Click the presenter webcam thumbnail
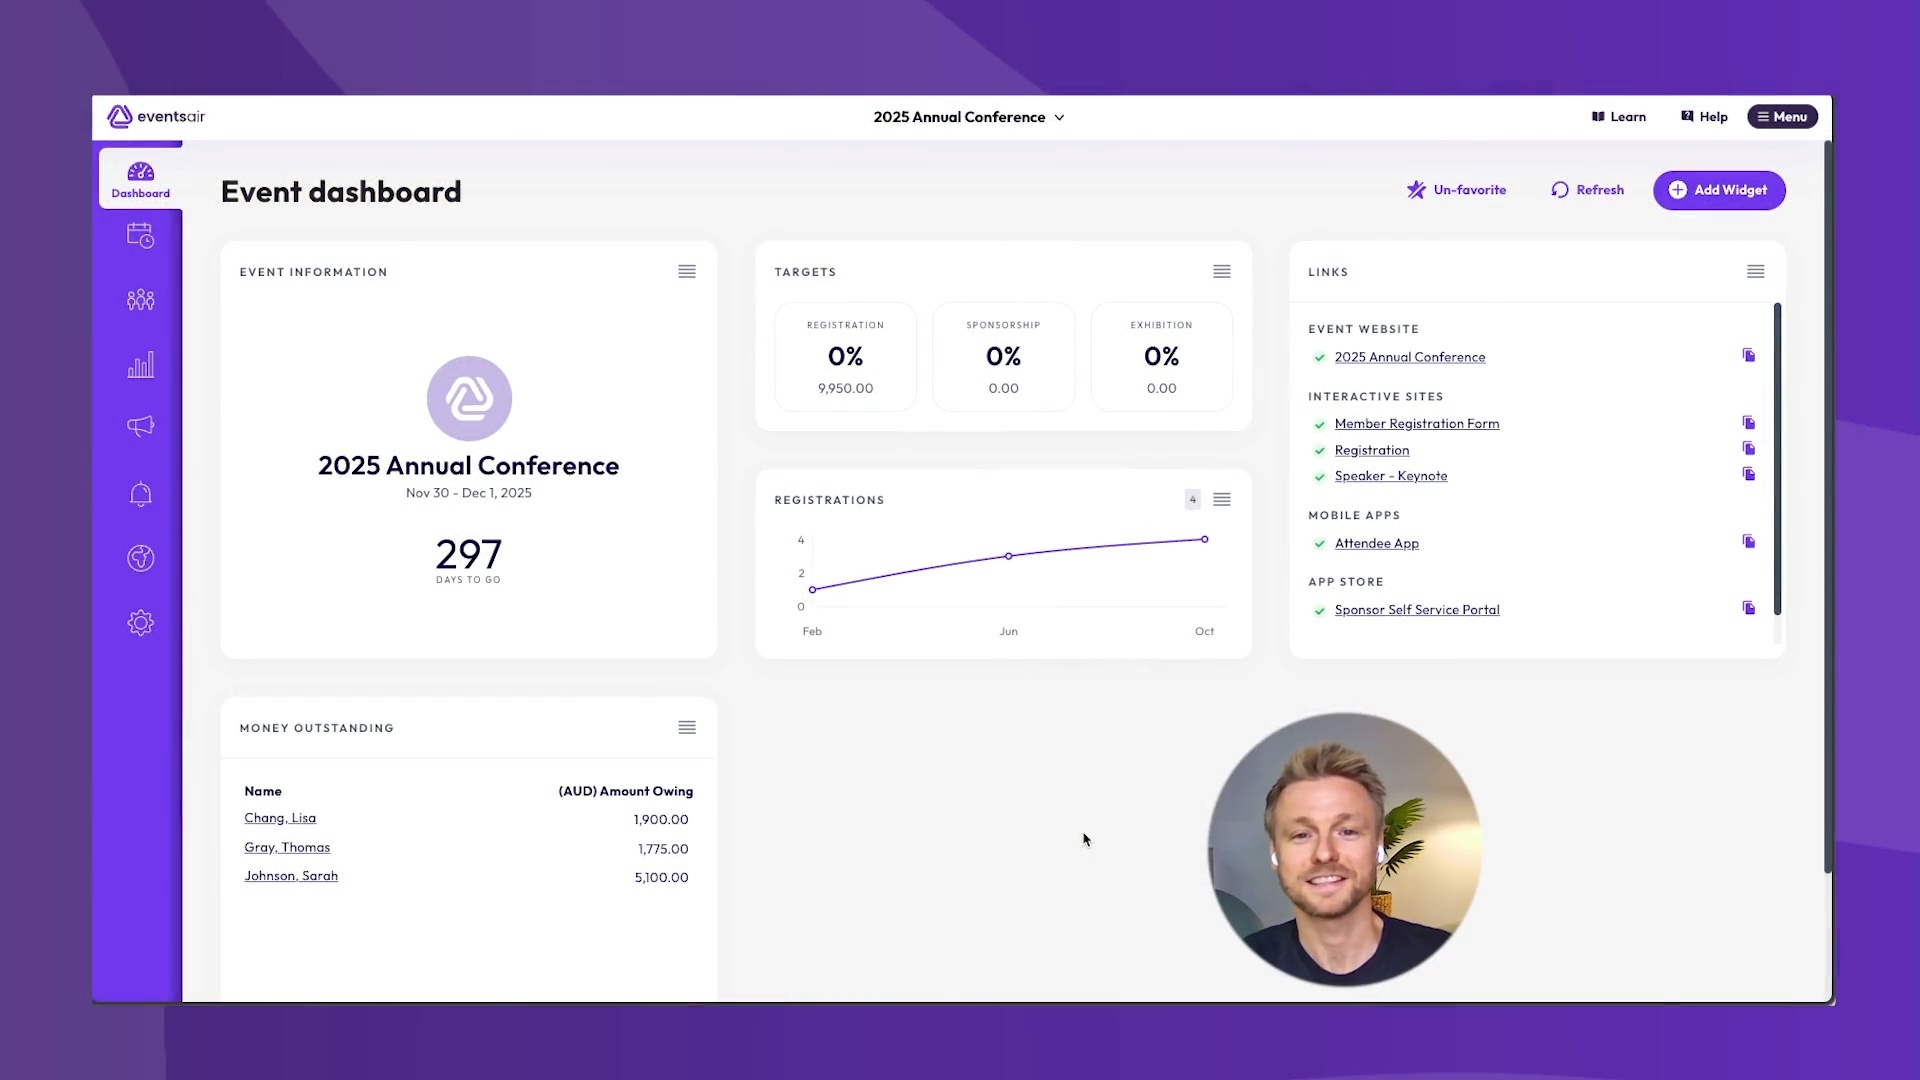 (x=1344, y=849)
